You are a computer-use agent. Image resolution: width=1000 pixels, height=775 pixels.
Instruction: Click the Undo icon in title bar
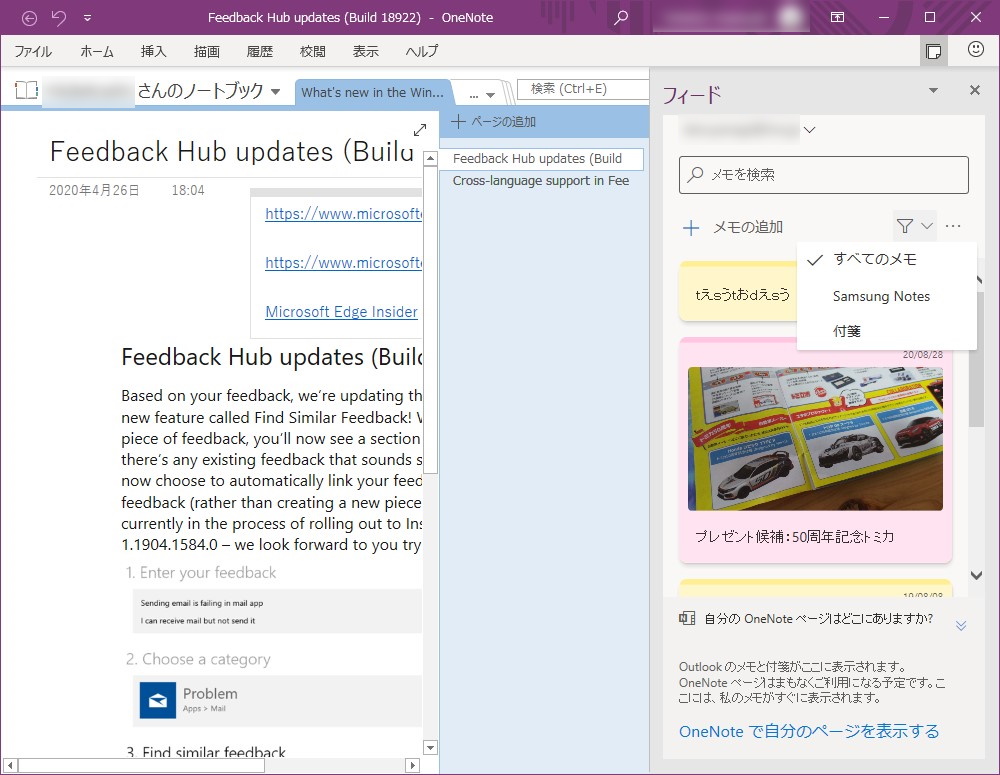(59, 18)
